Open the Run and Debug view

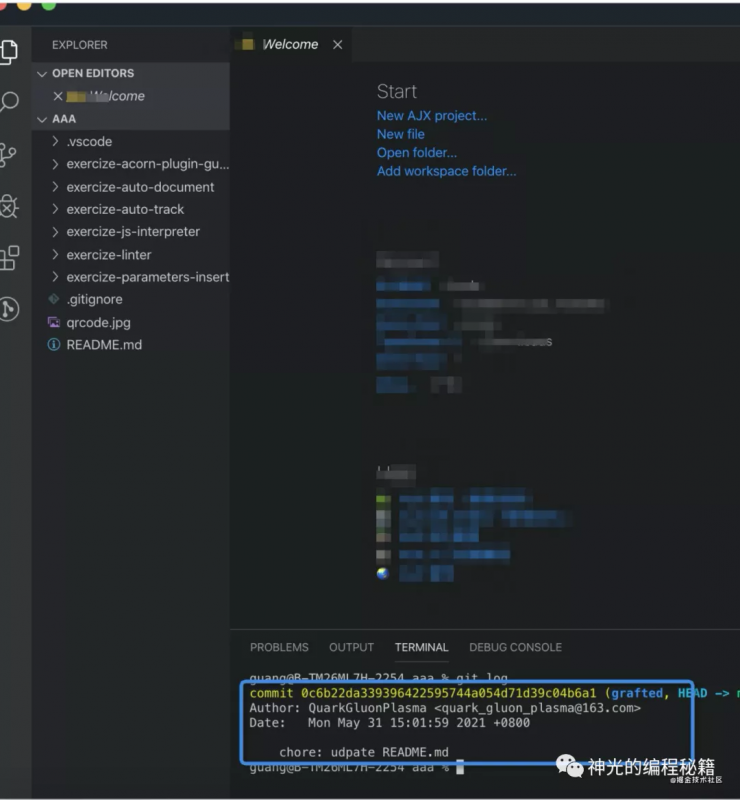(9, 206)
